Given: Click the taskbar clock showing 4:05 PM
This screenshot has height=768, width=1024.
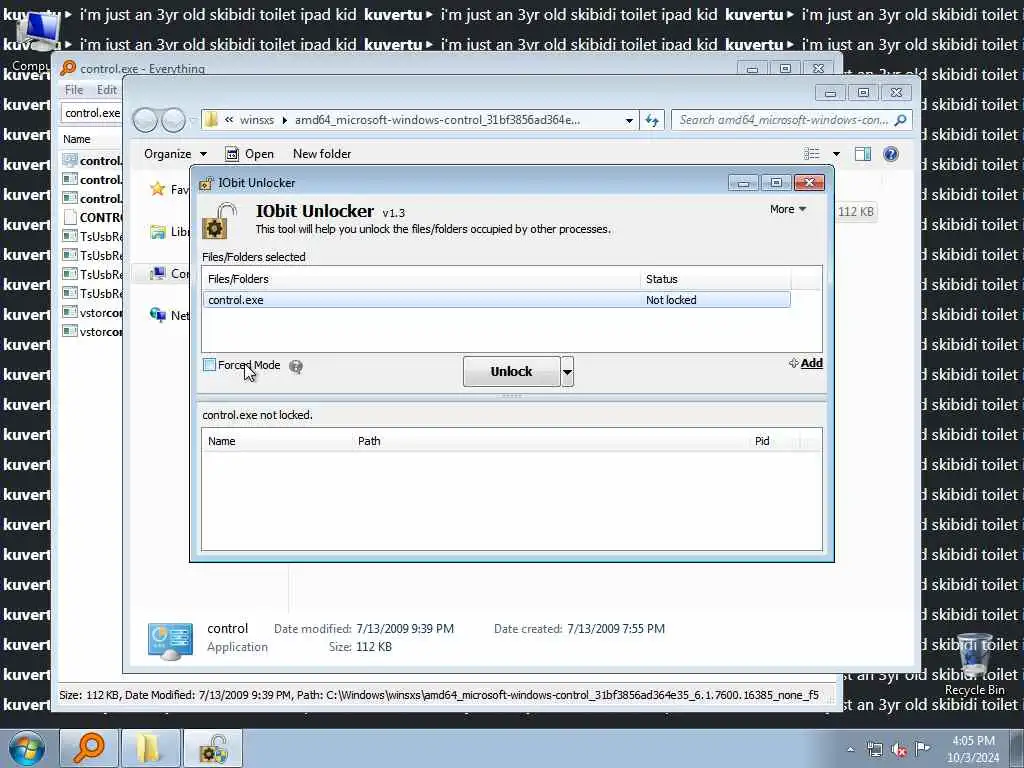Looking at the screenshot, I should click(973, 749).
